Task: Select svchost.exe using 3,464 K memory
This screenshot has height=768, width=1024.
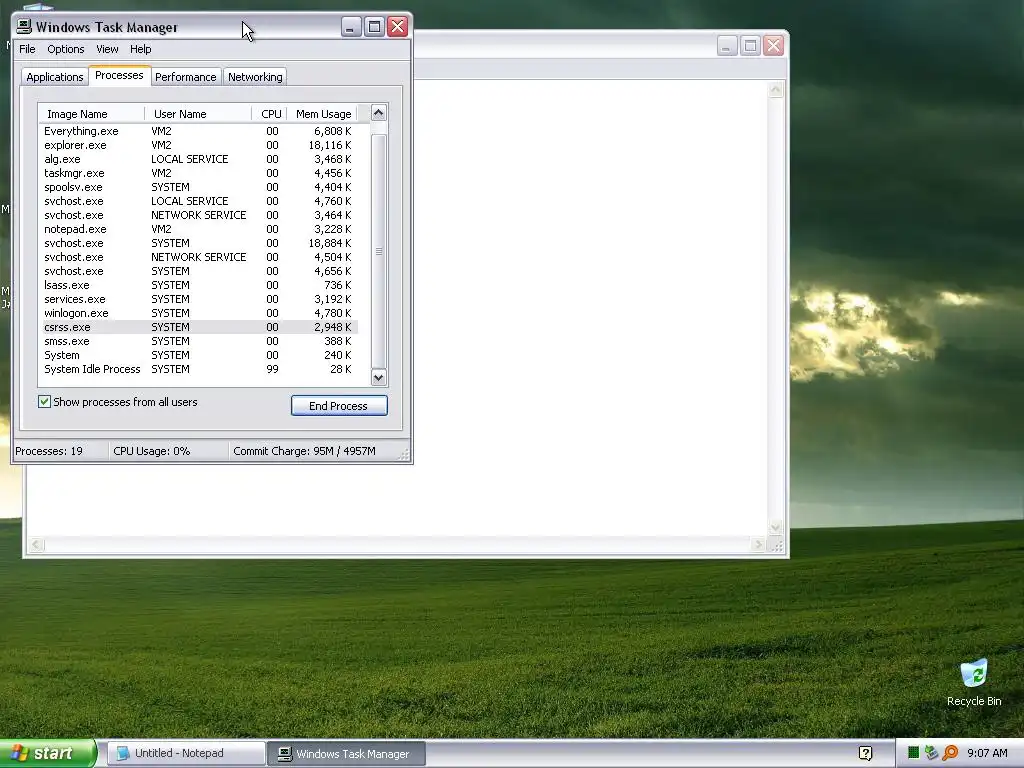Action: (199, 216)
